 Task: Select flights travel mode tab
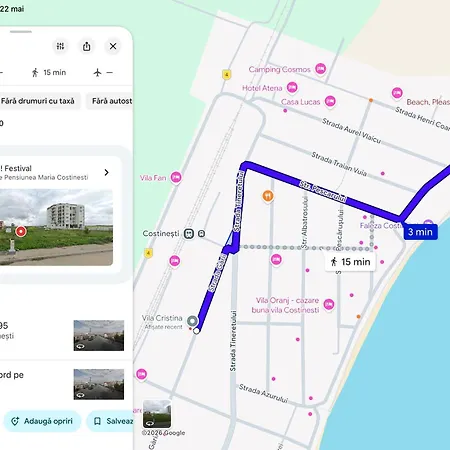point(103,72)
